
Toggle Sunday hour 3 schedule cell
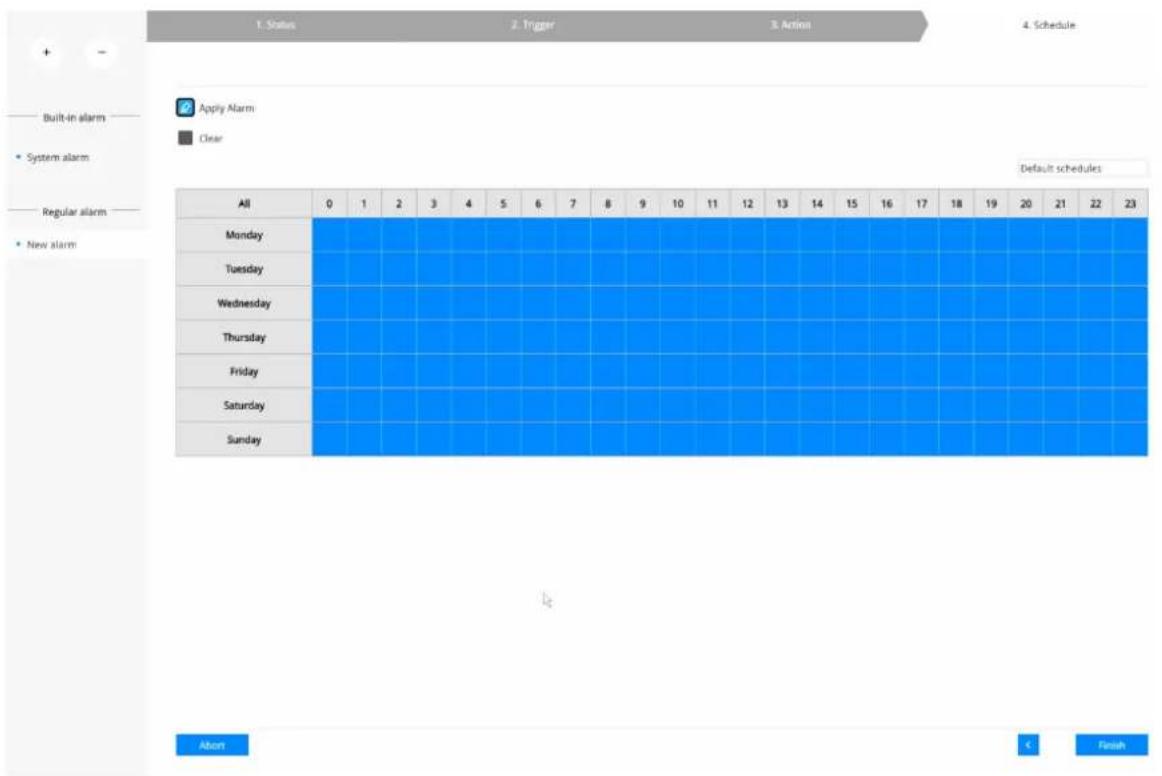tap(434, 440)
